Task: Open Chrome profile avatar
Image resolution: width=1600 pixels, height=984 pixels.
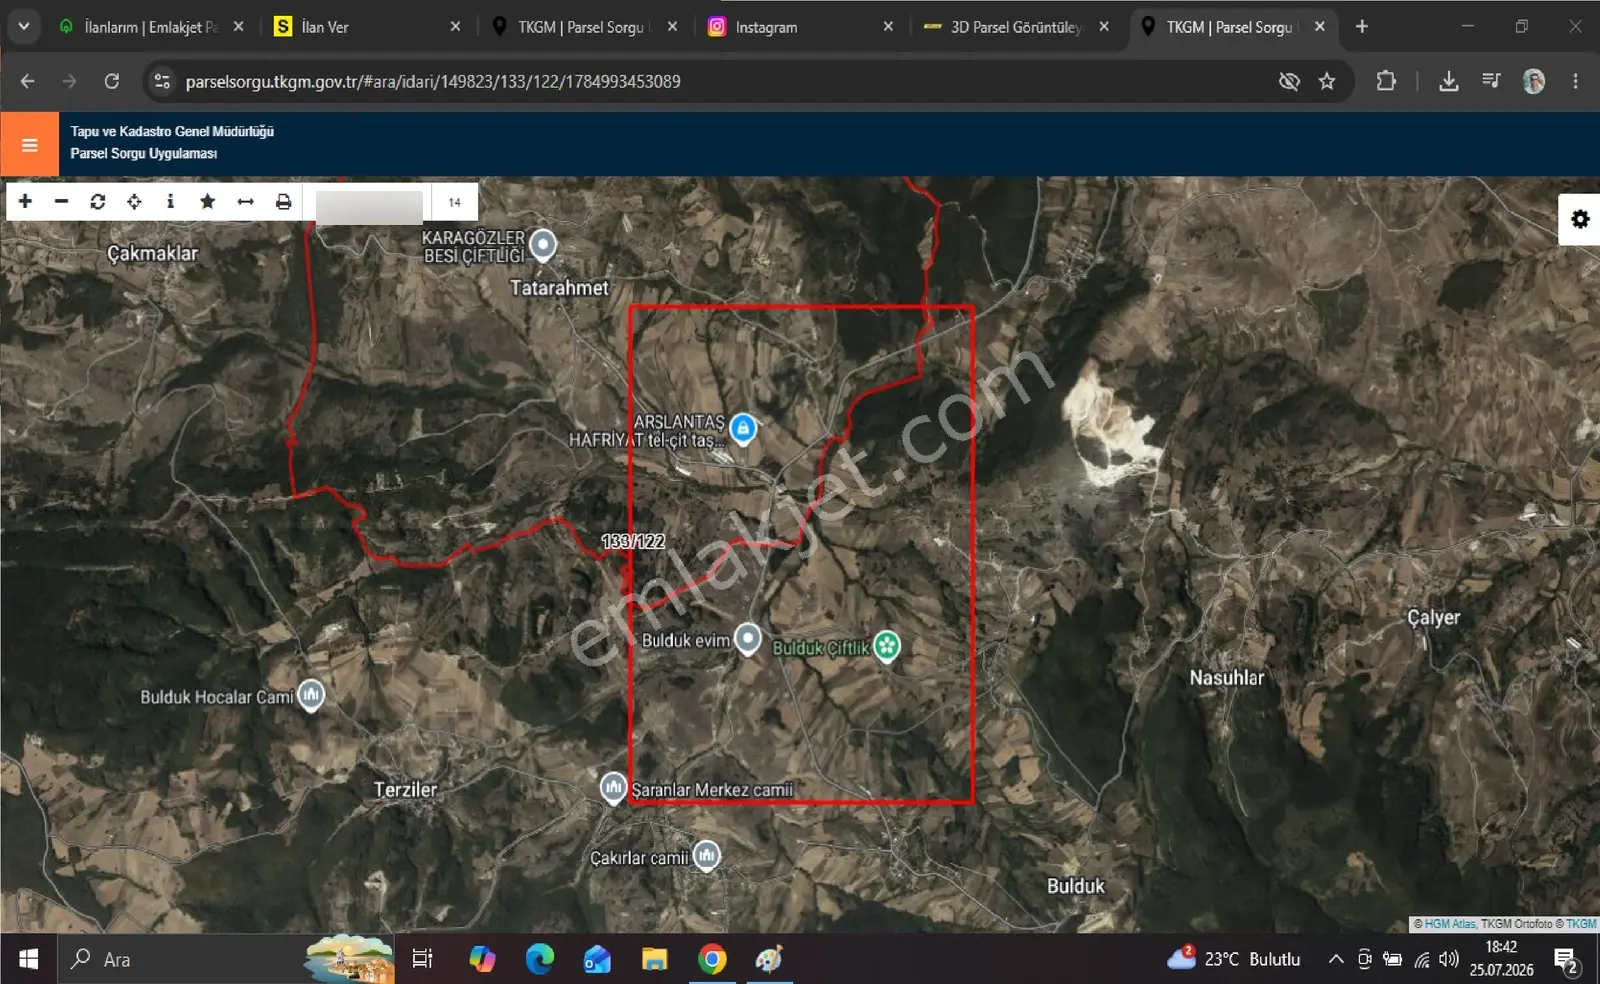Action: click(1534, 81)
